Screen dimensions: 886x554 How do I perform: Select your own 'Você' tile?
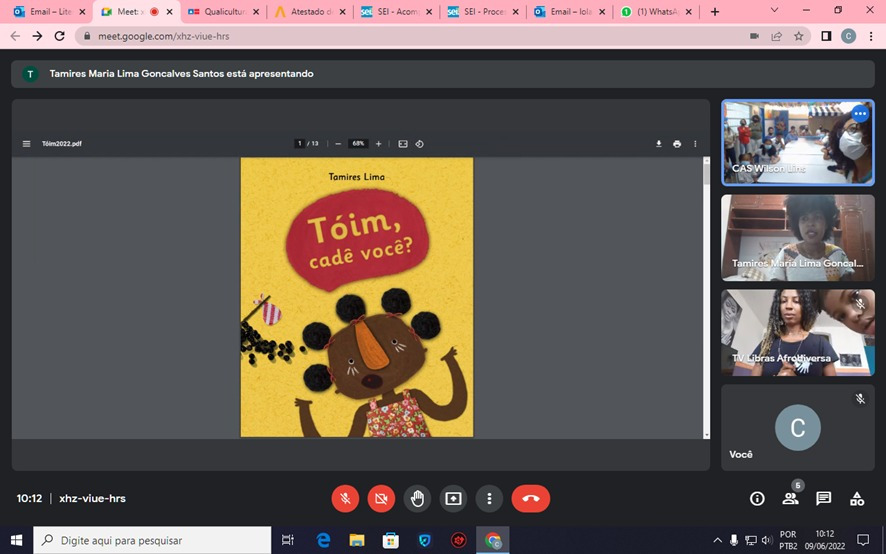tap(797, 427)
